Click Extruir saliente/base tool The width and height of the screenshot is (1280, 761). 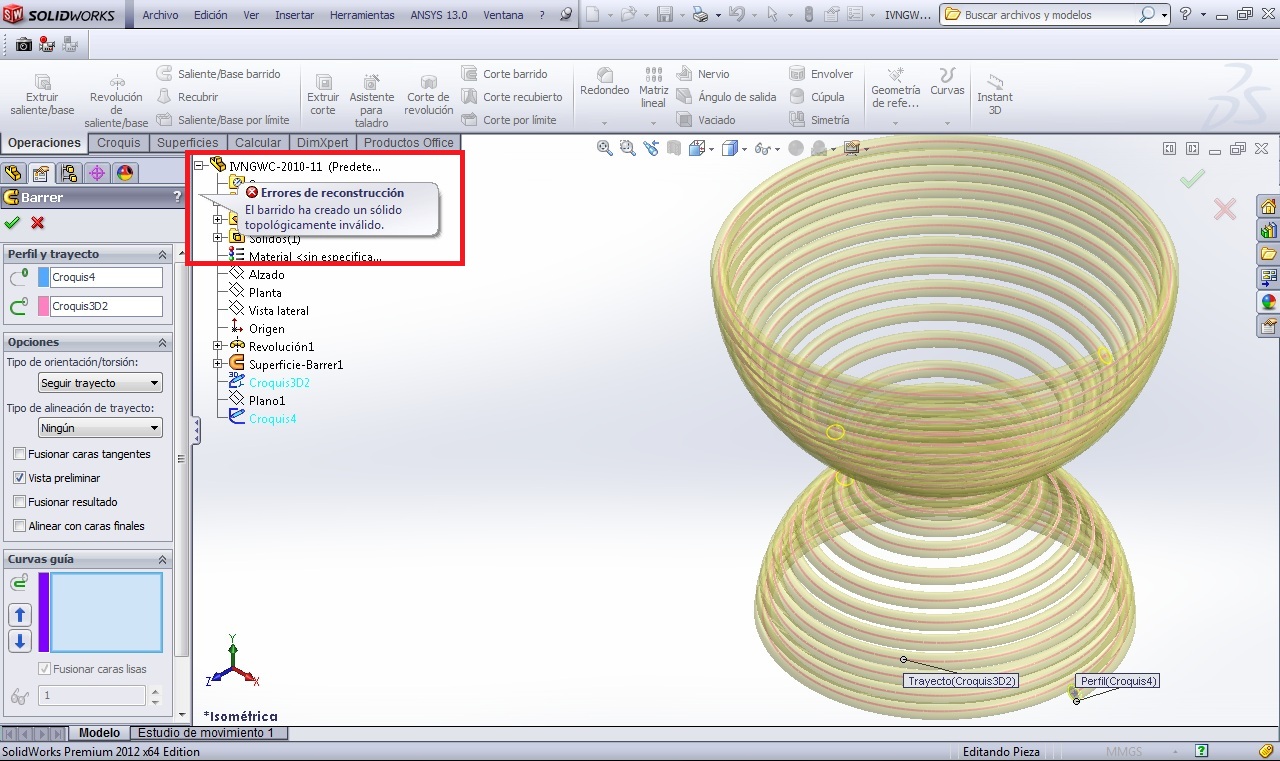[42, 95]
